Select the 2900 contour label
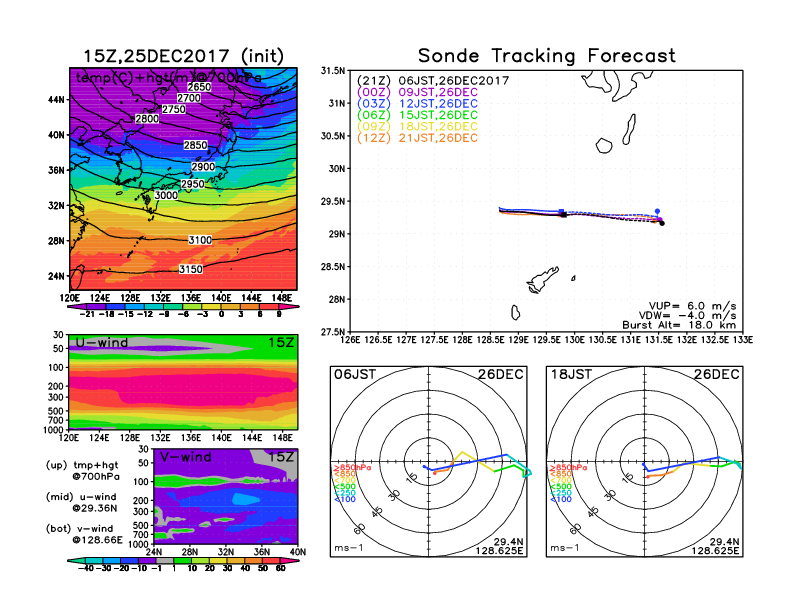Image resolution: width=792 pixels, height=612 pixels. coord(203,167)
